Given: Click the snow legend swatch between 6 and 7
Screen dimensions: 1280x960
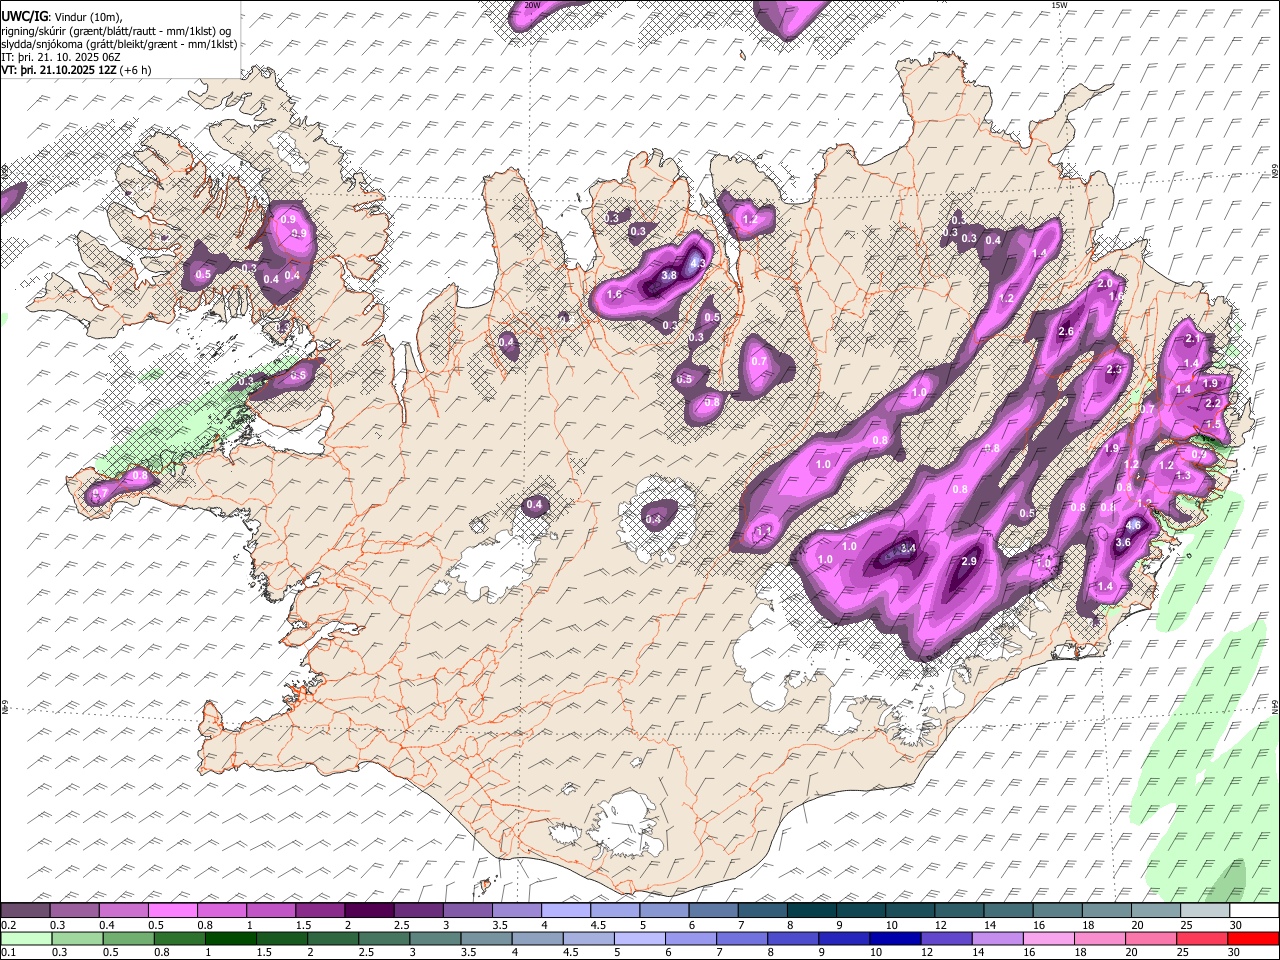Looking at the screenshot, I should coord(712,911).
